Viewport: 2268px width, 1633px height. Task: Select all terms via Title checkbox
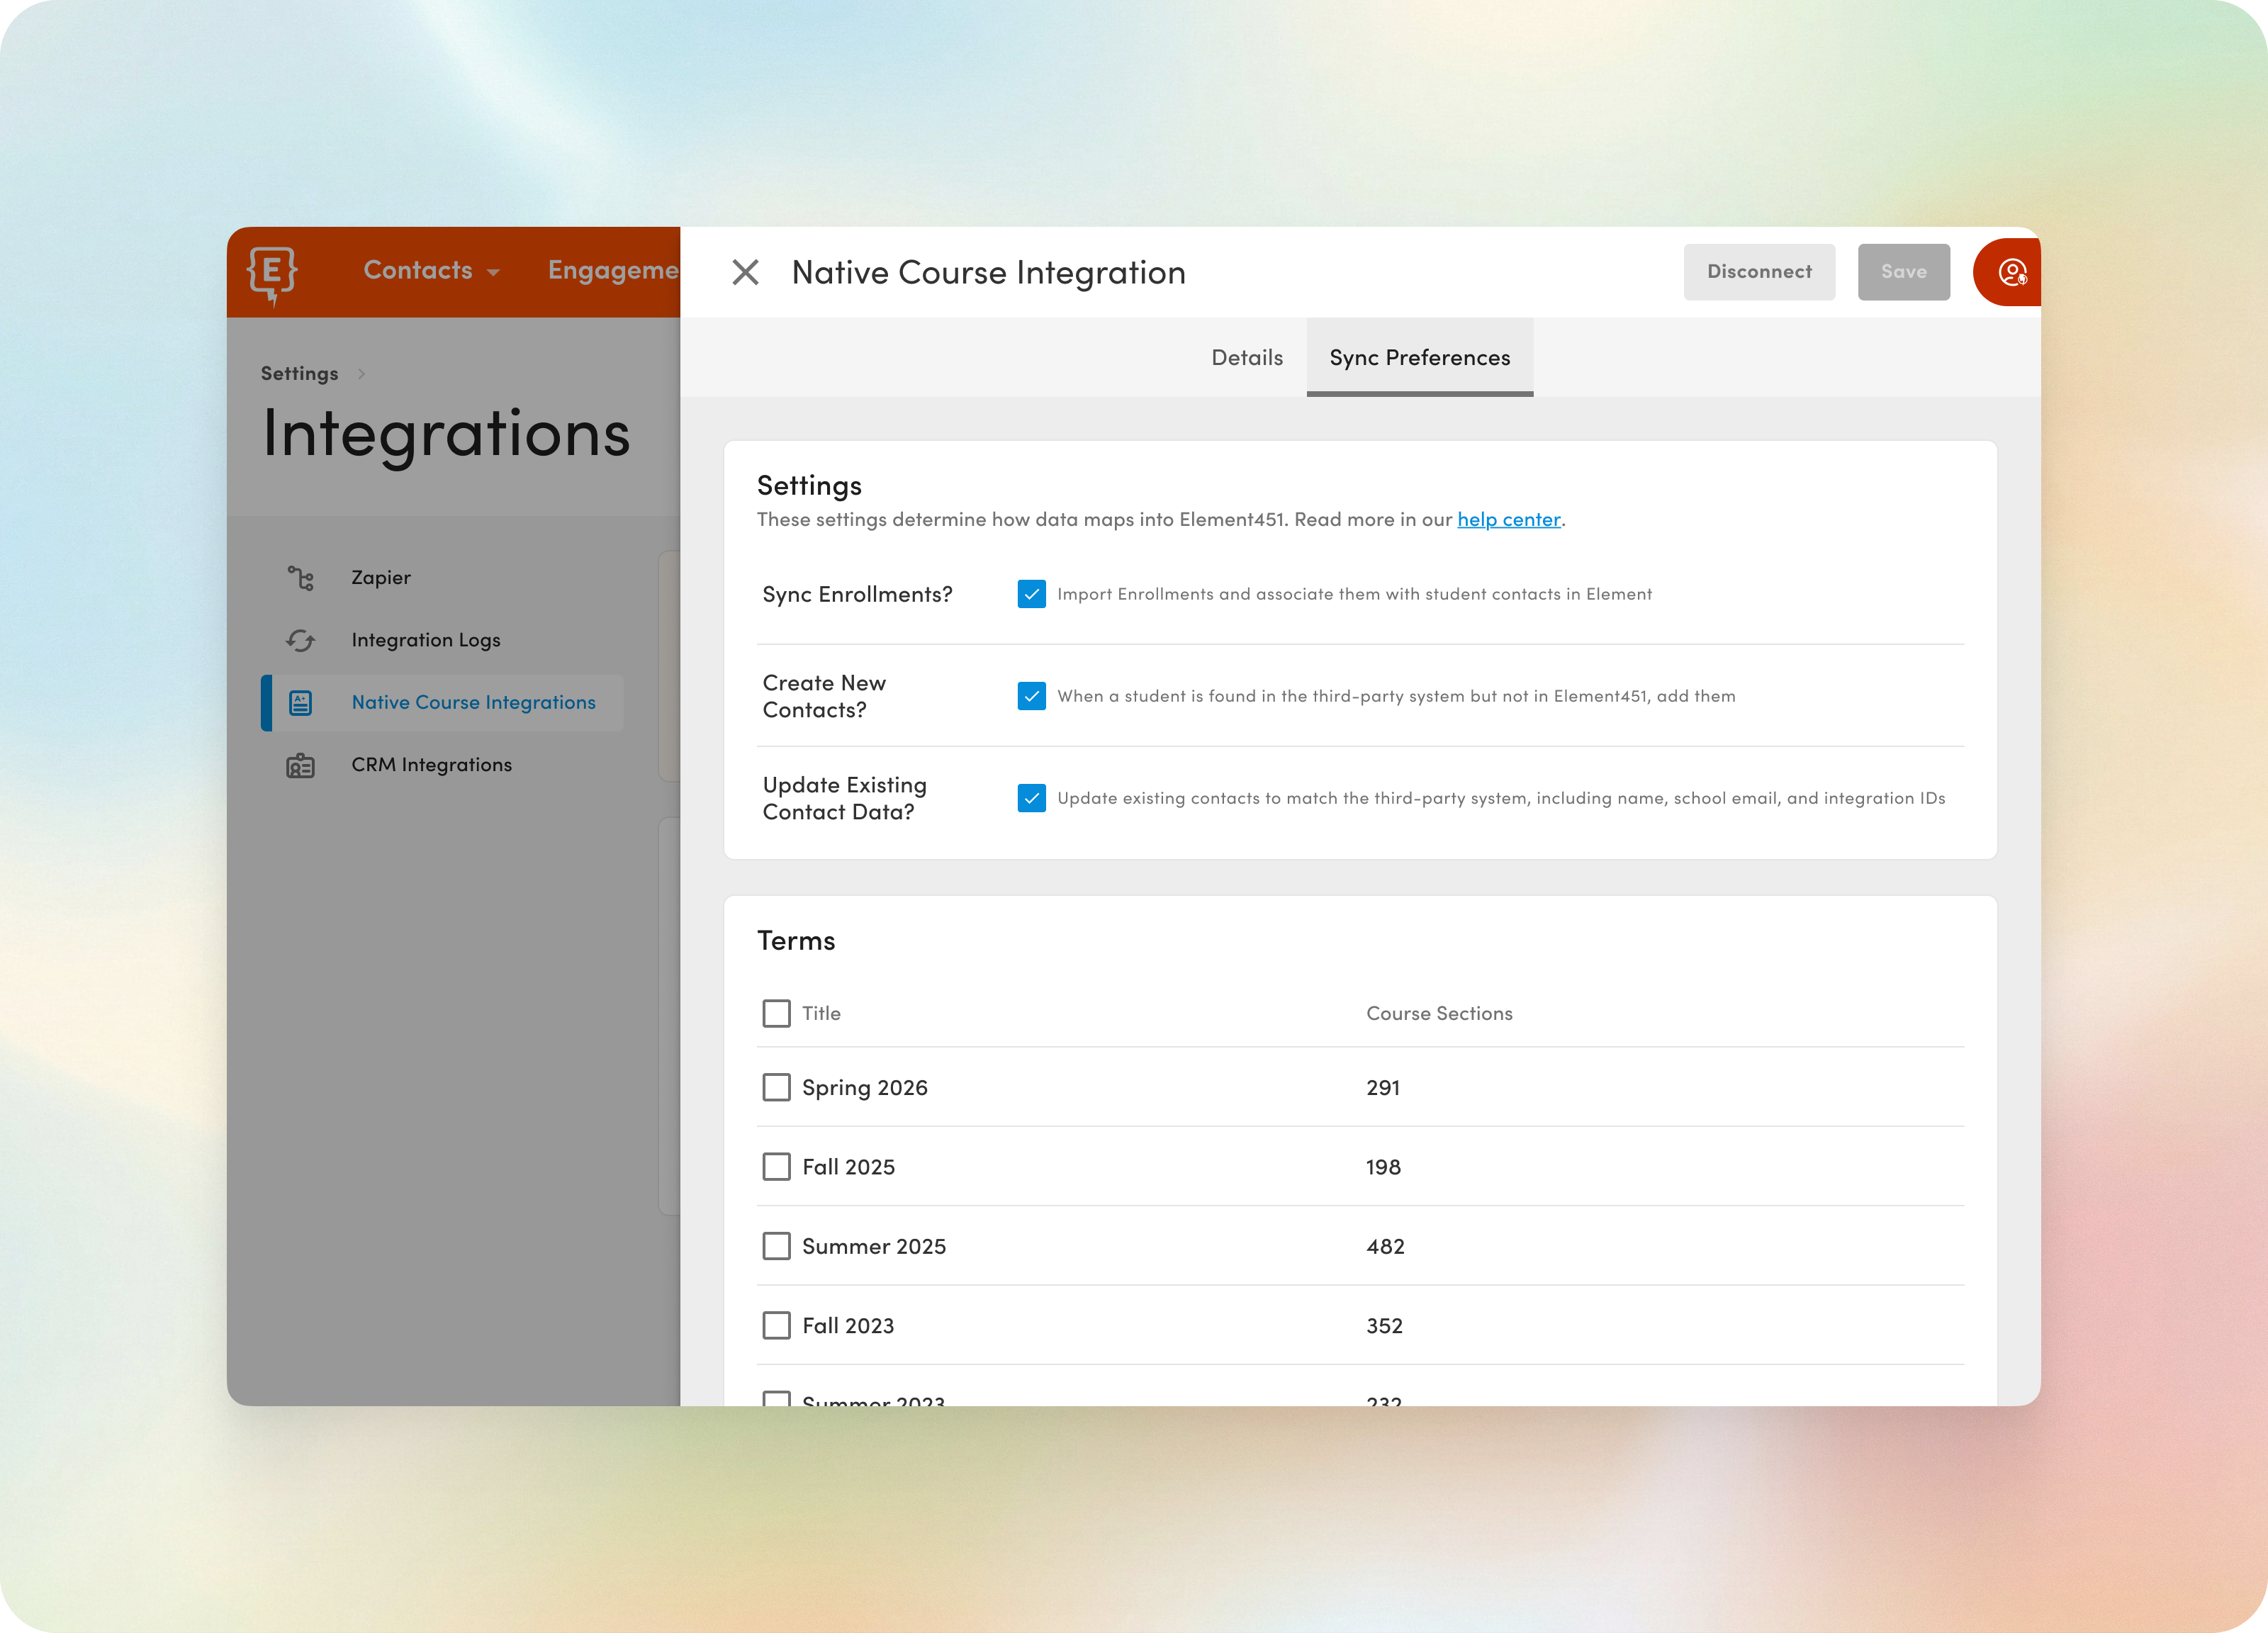click(776, 1013)
